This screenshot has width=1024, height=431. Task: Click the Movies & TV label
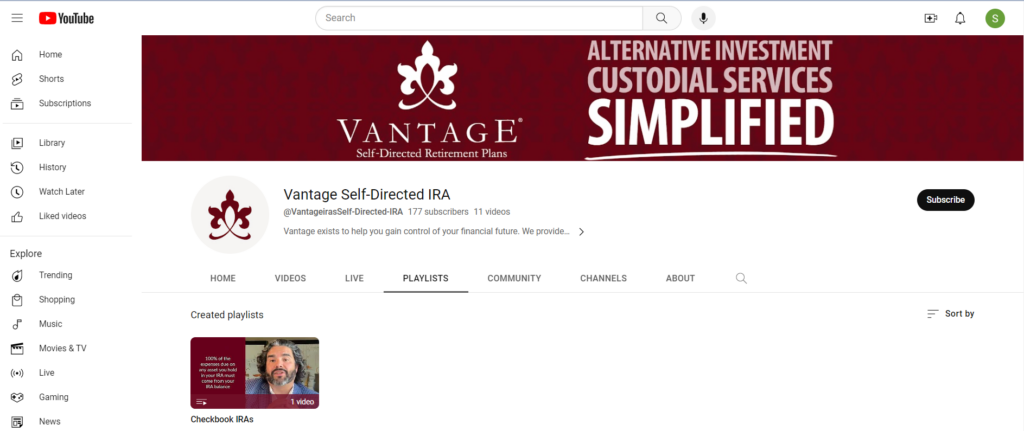(x=62, y=349)
